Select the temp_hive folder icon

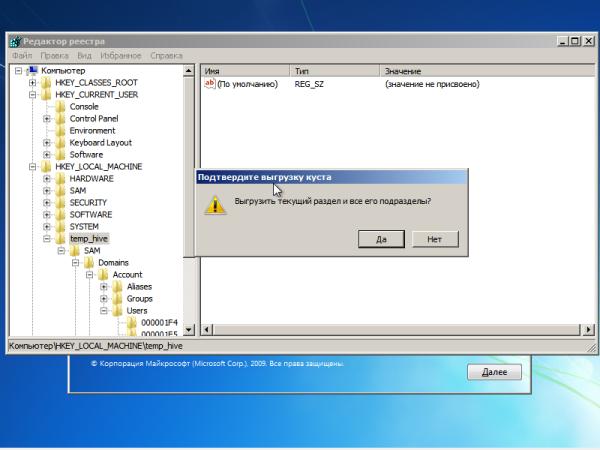pos(62,238)
